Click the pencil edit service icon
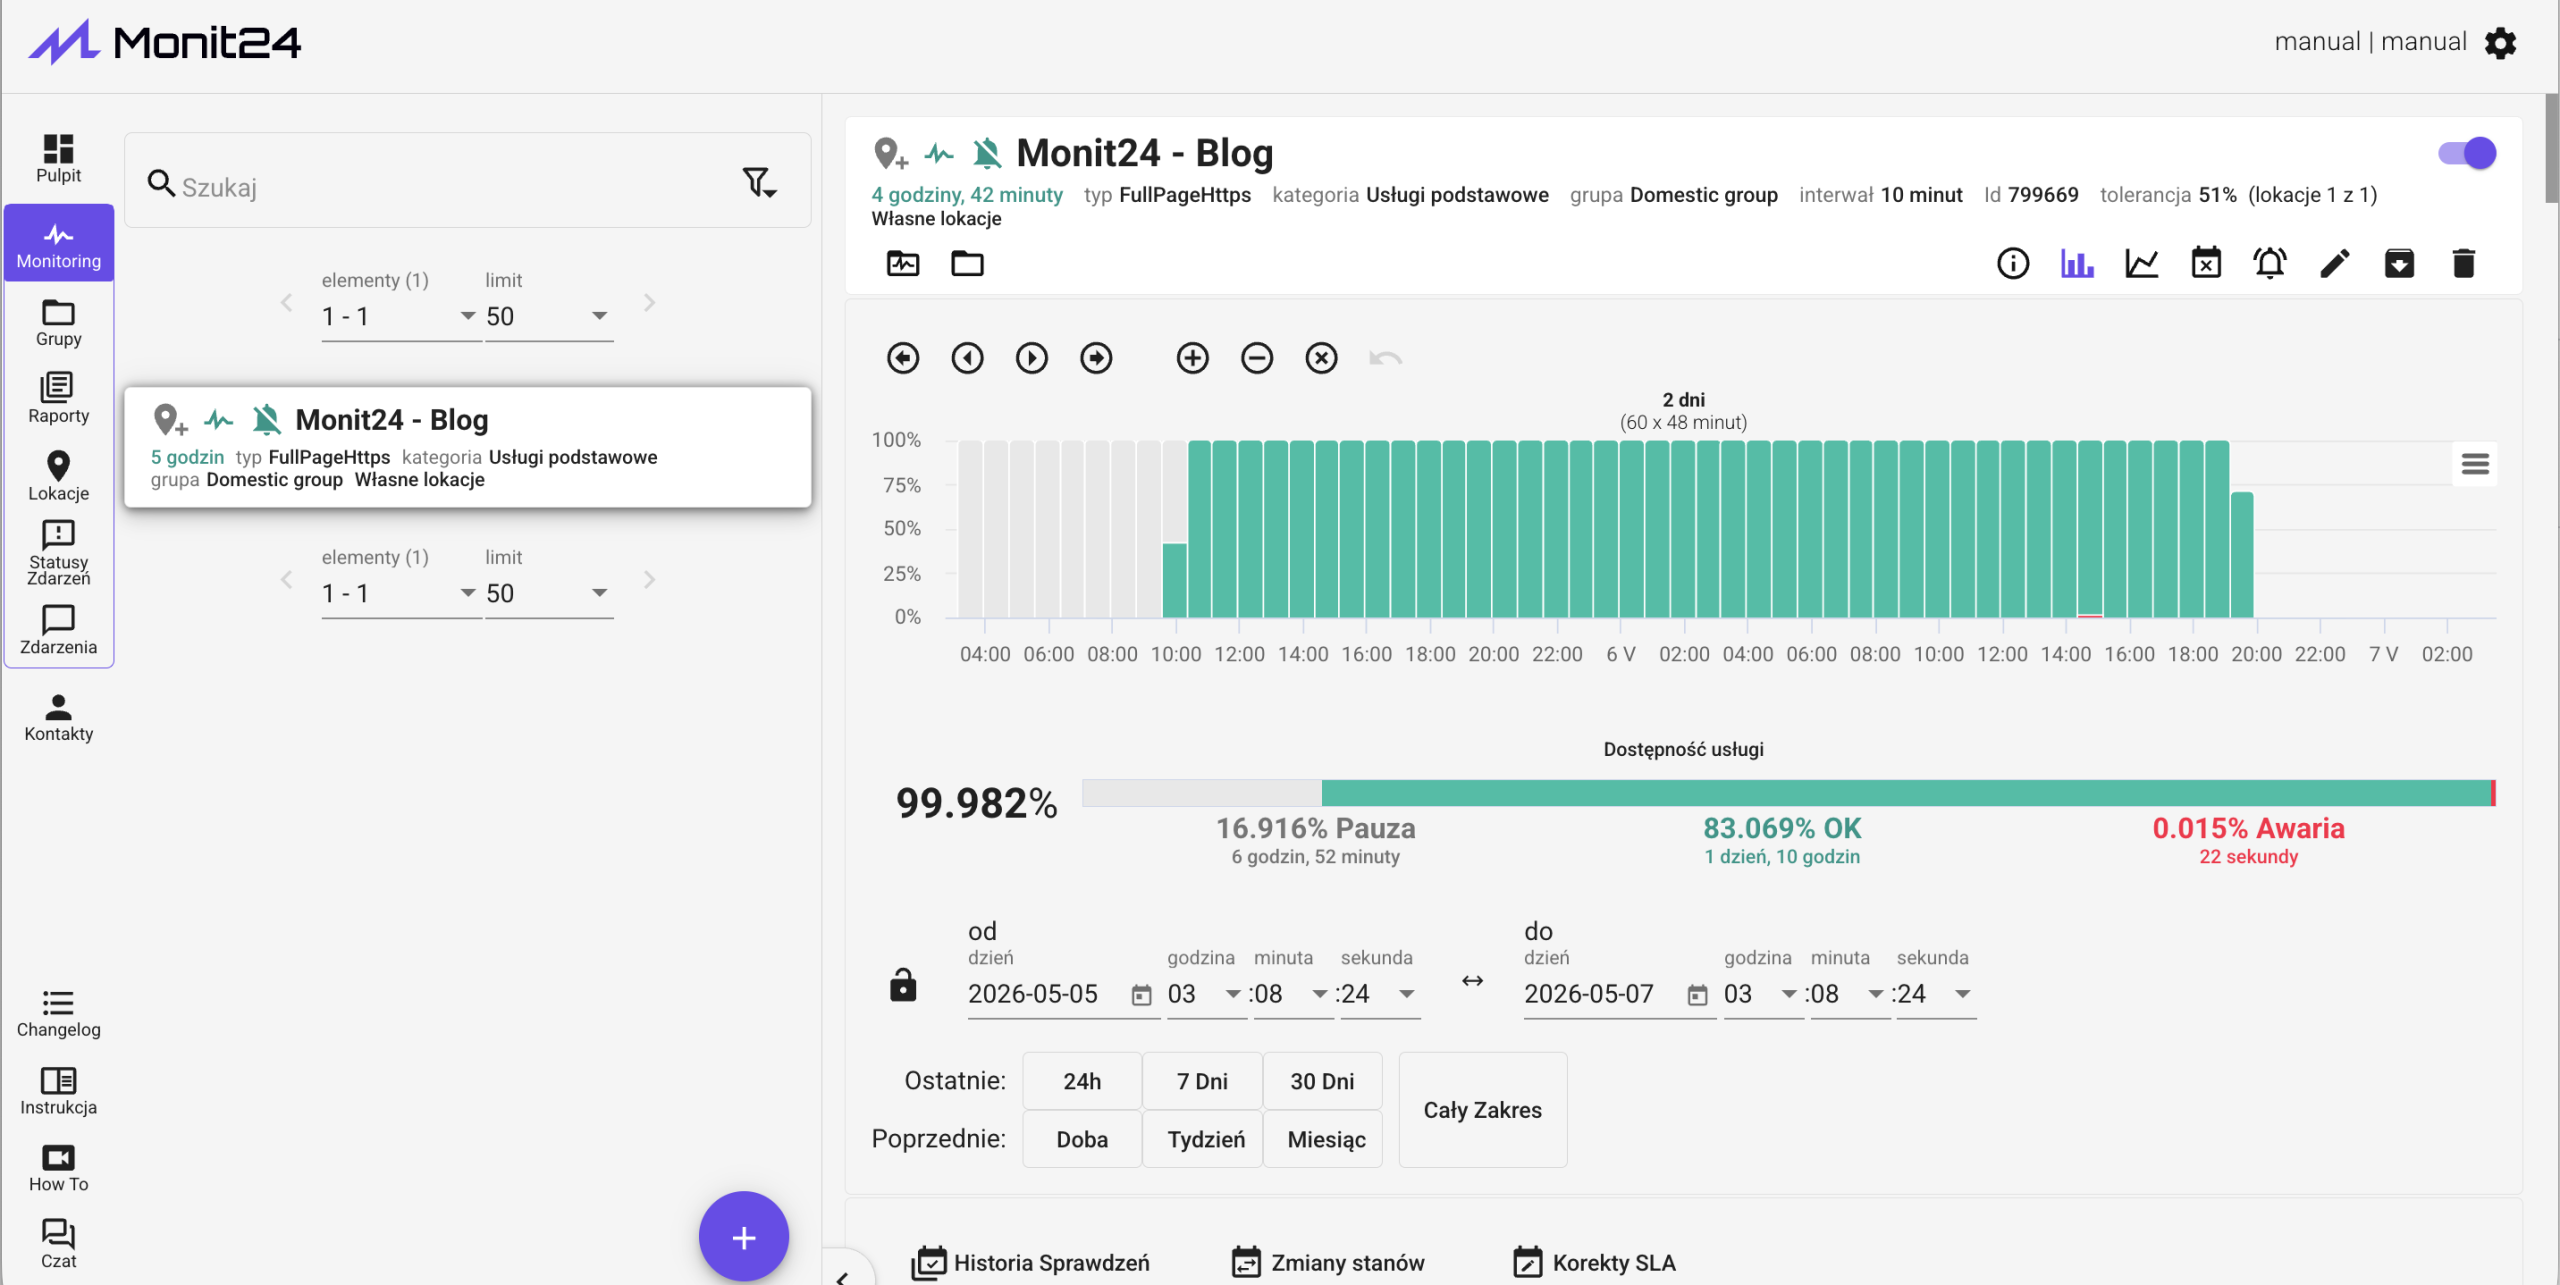The image size is (2560, 1285). pos(2334,264)
